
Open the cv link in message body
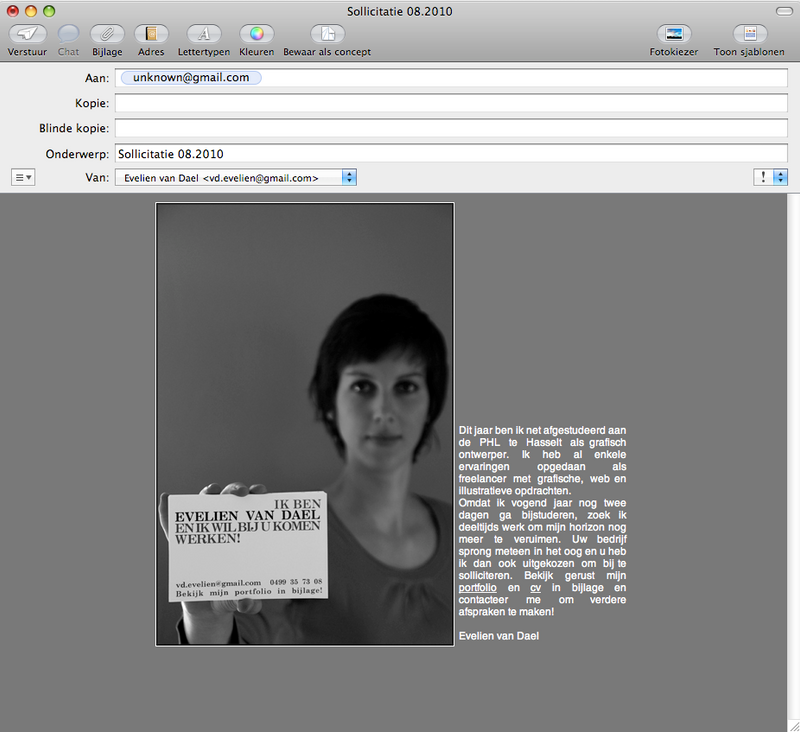(535, 588)
